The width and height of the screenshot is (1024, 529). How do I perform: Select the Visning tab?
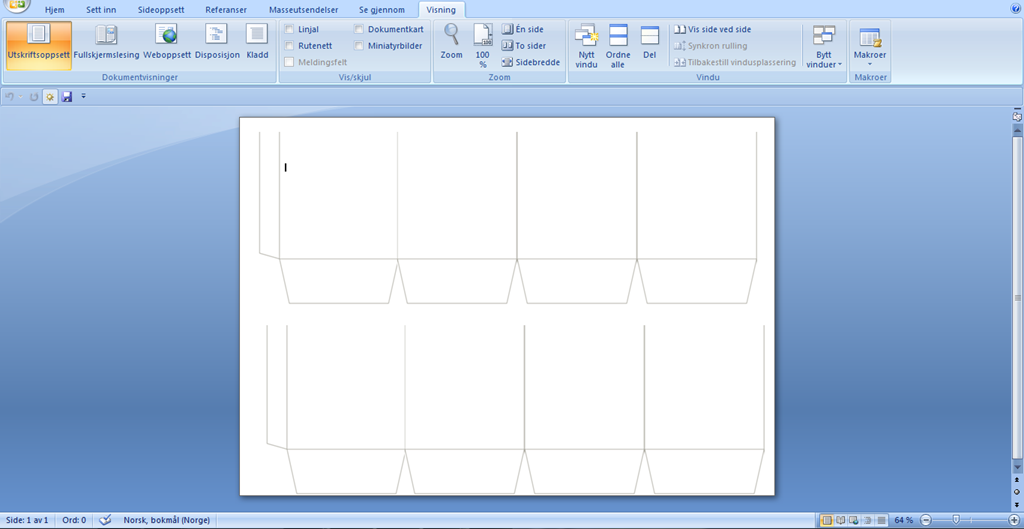click(441, 10)
